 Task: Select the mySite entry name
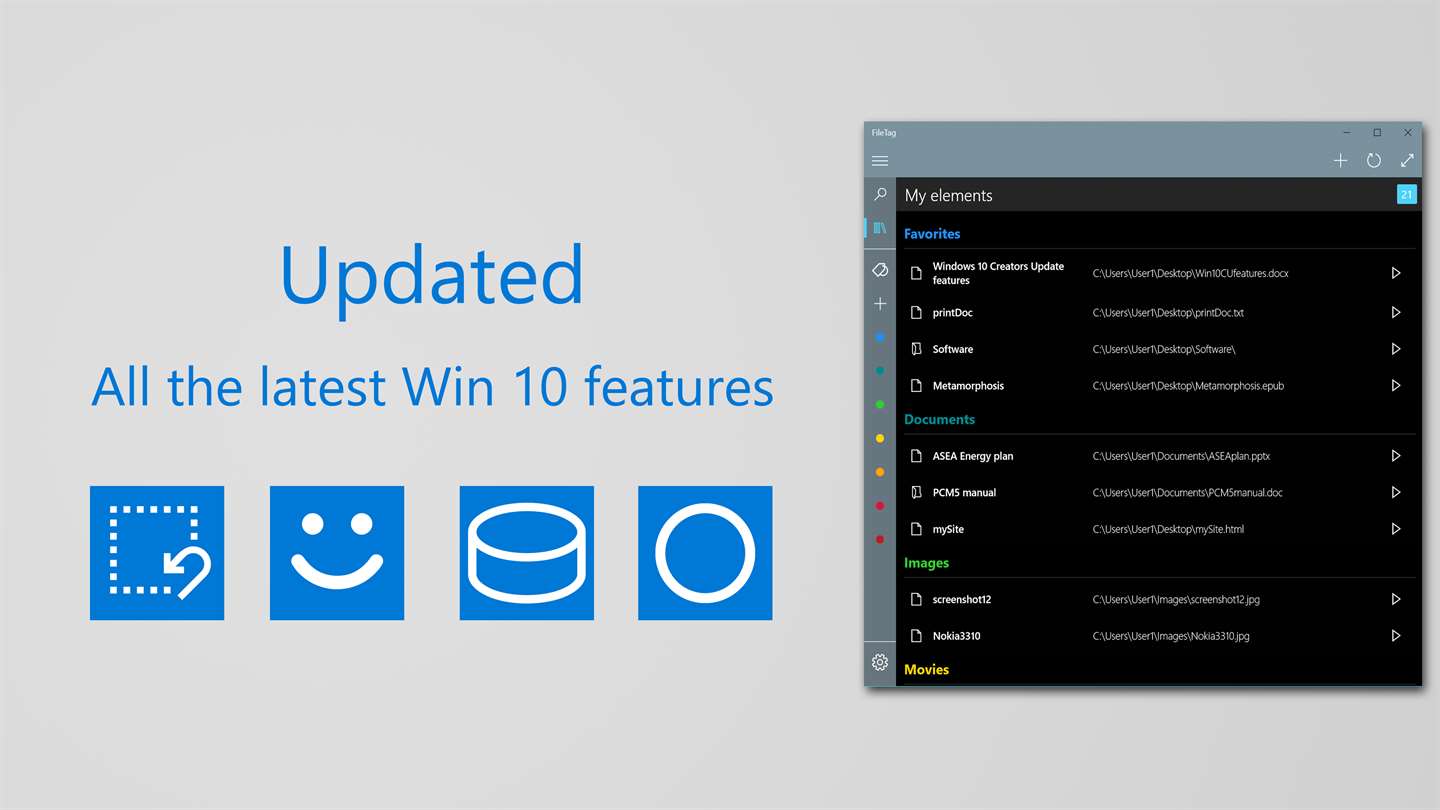[x=948, y=529]
